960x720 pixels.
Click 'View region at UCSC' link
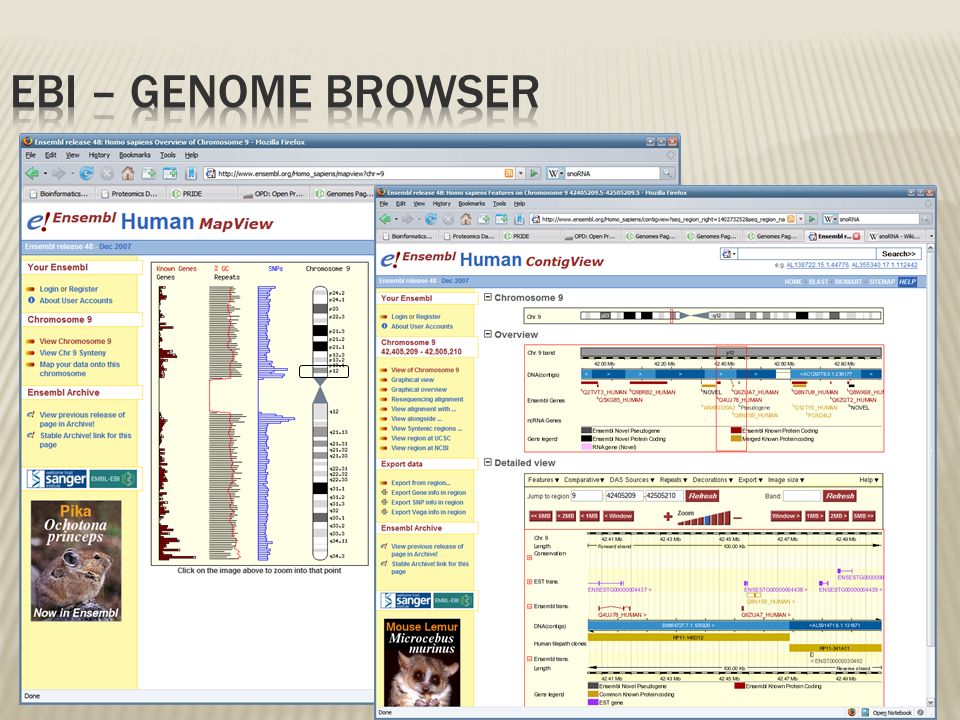[421, 438]
